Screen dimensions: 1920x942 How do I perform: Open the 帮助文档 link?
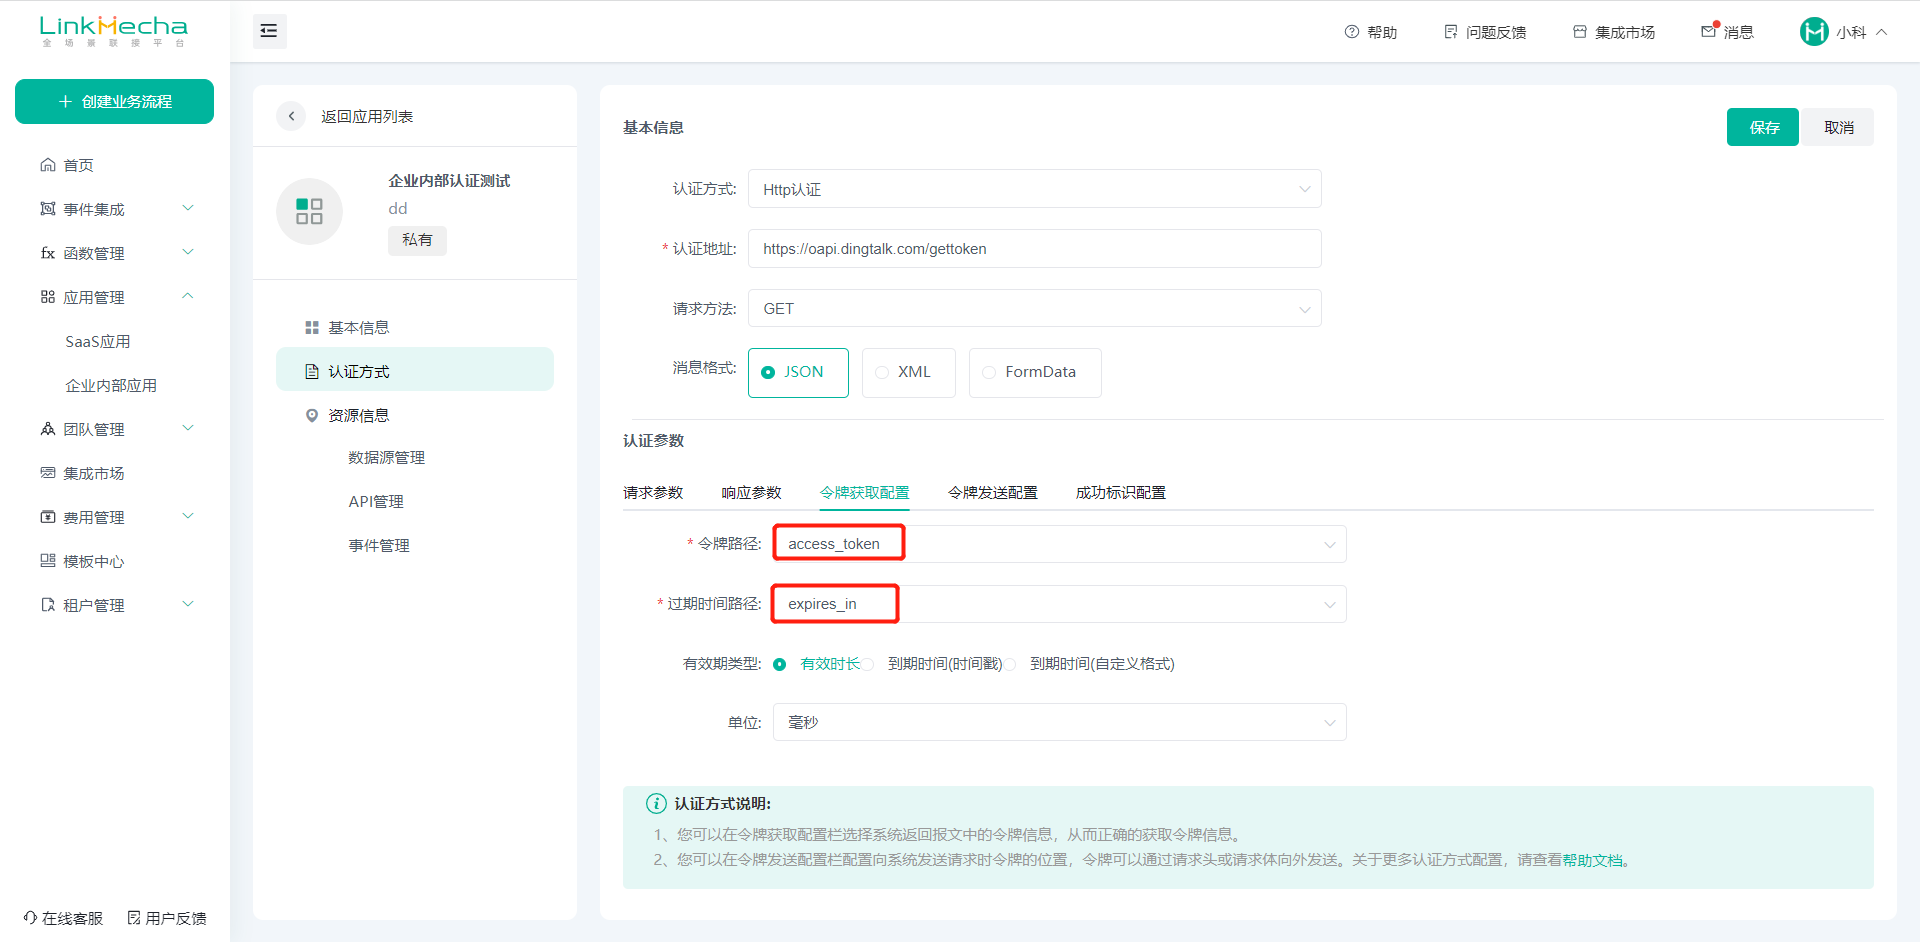(x=1592, y=860)
